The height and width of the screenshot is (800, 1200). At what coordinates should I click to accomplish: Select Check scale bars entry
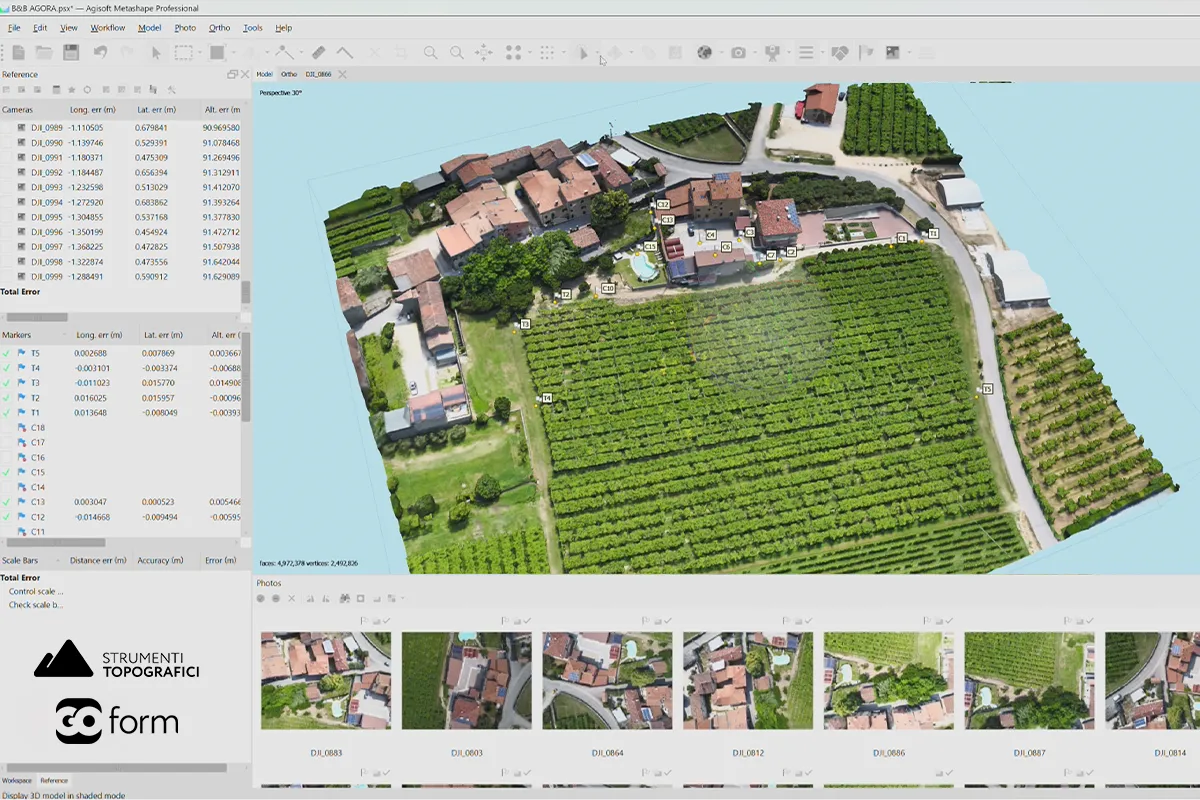click(36, 605)
